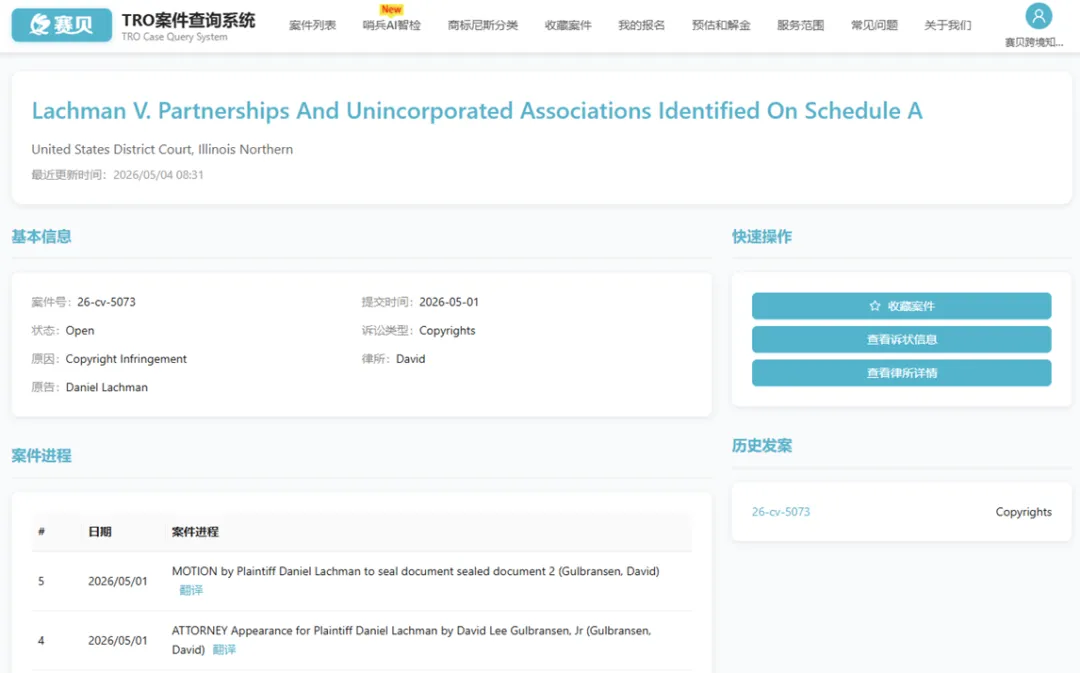Viewport: 1080px width, 673px height.
Task: Open the 预估和解金 menu item
Action: coord(720,25)
